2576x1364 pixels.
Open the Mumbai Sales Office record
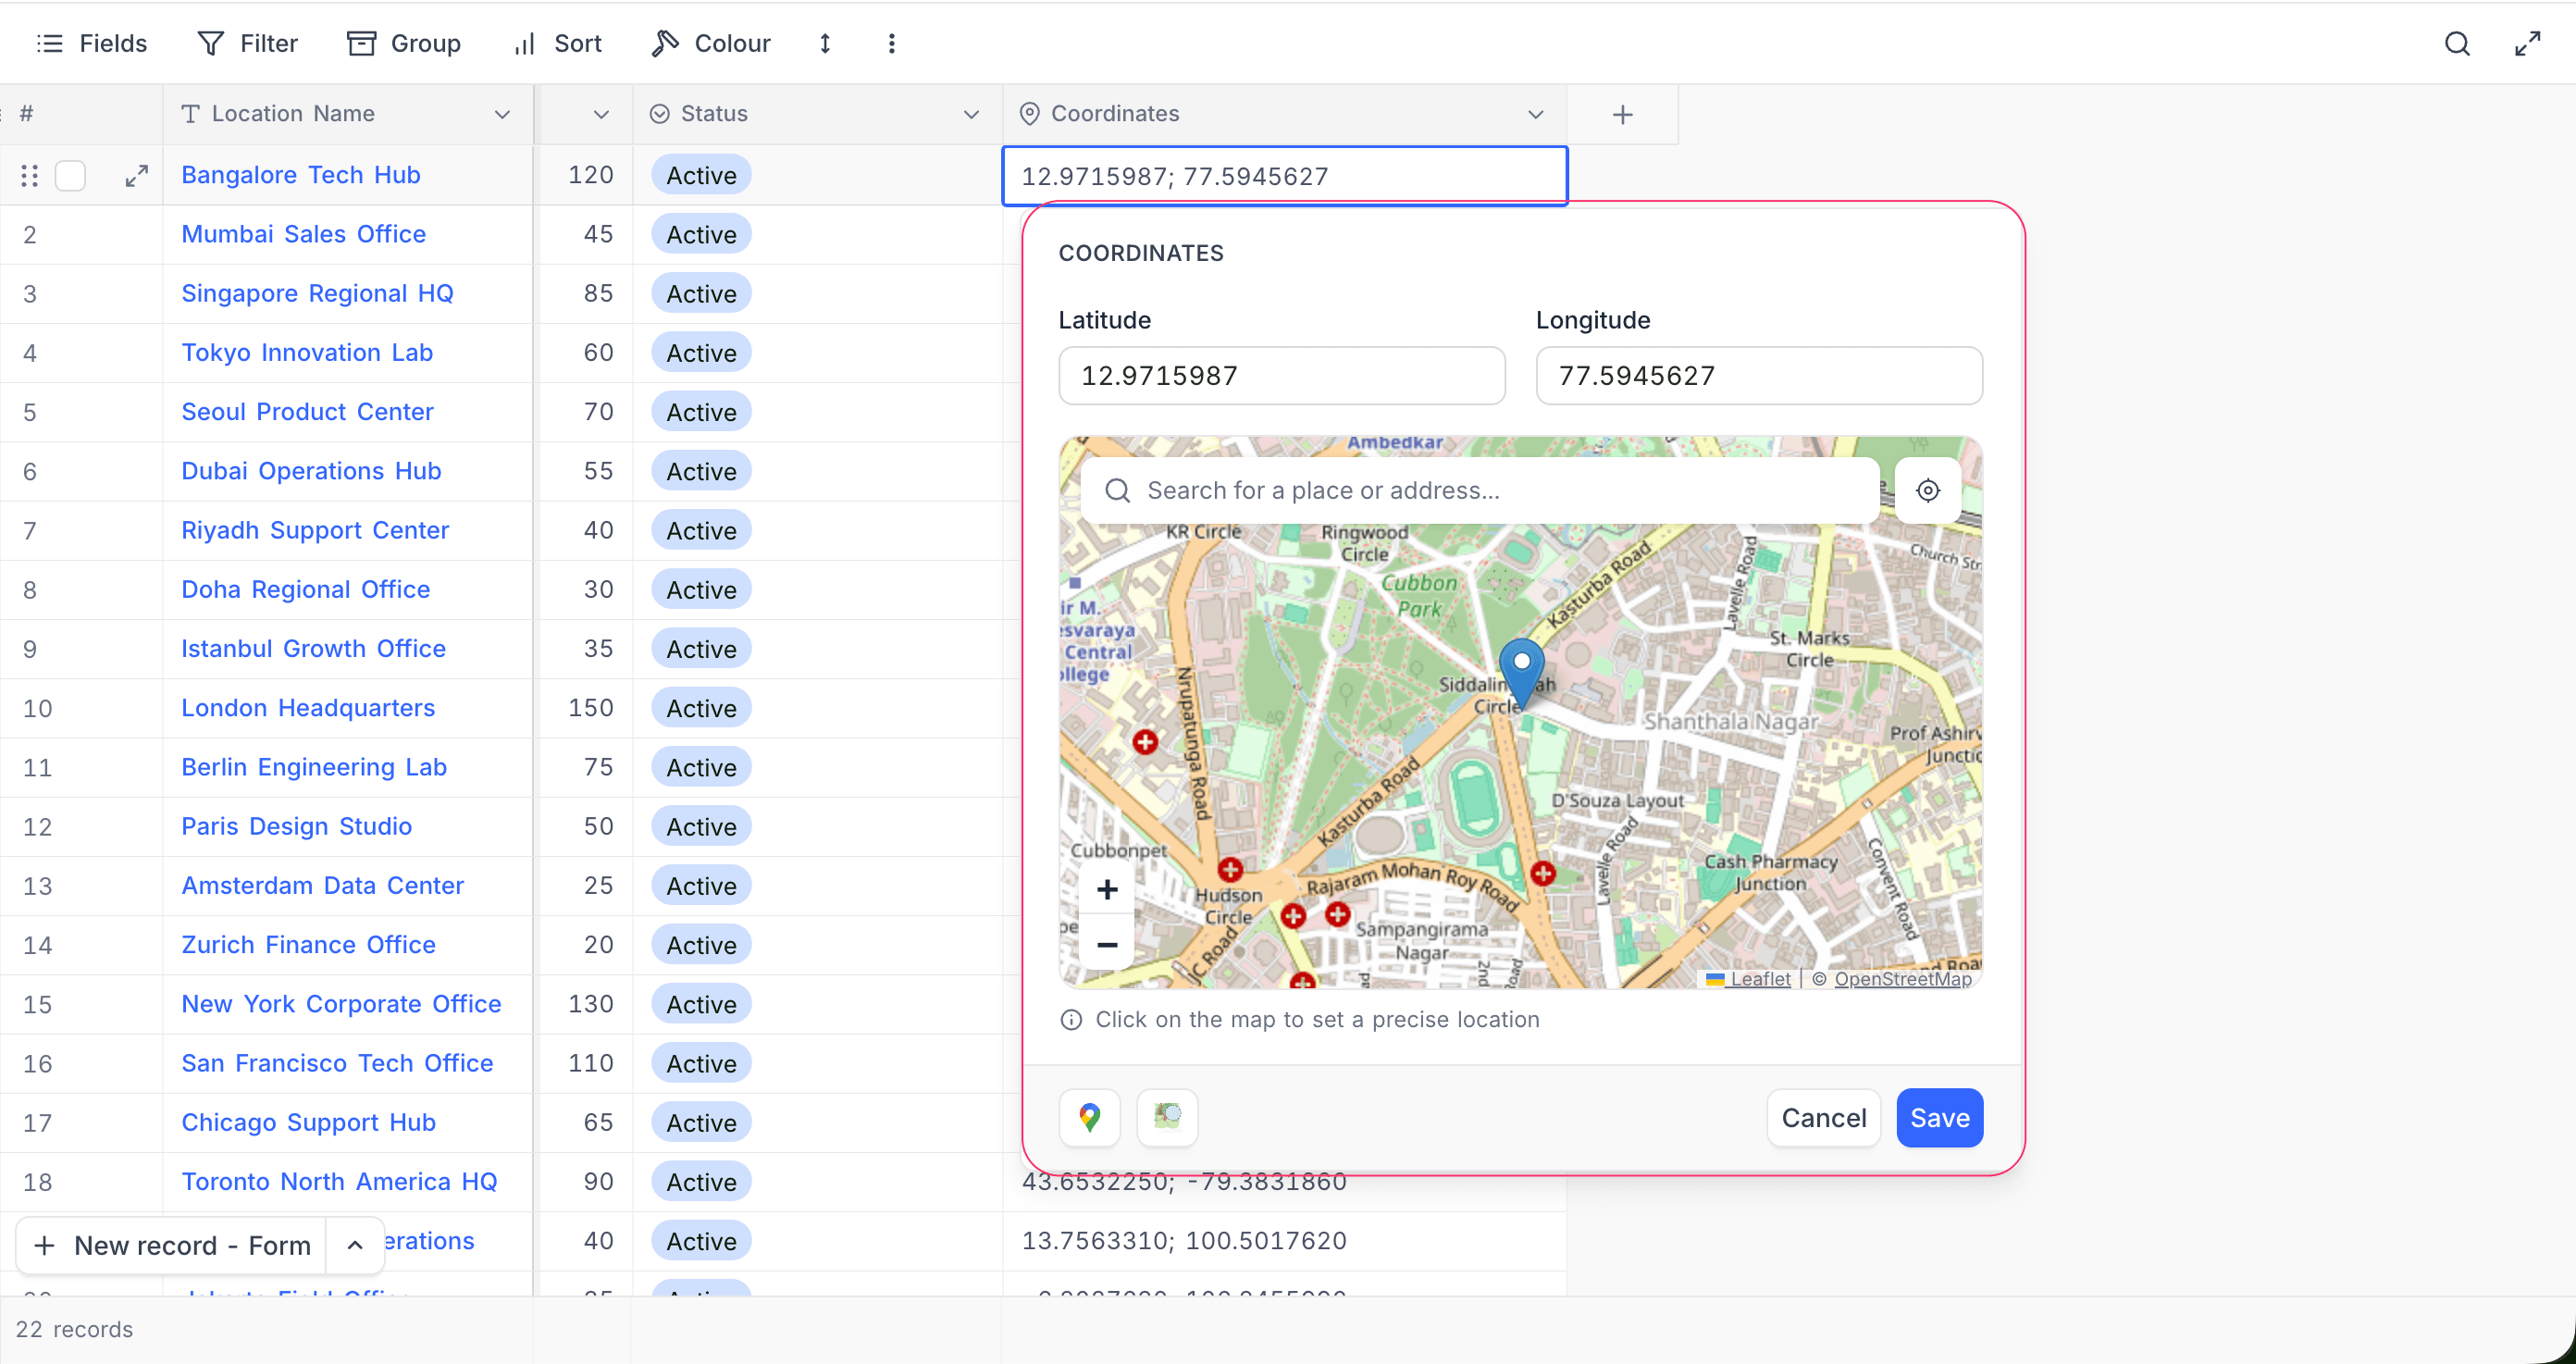click(x=303, y=234)
